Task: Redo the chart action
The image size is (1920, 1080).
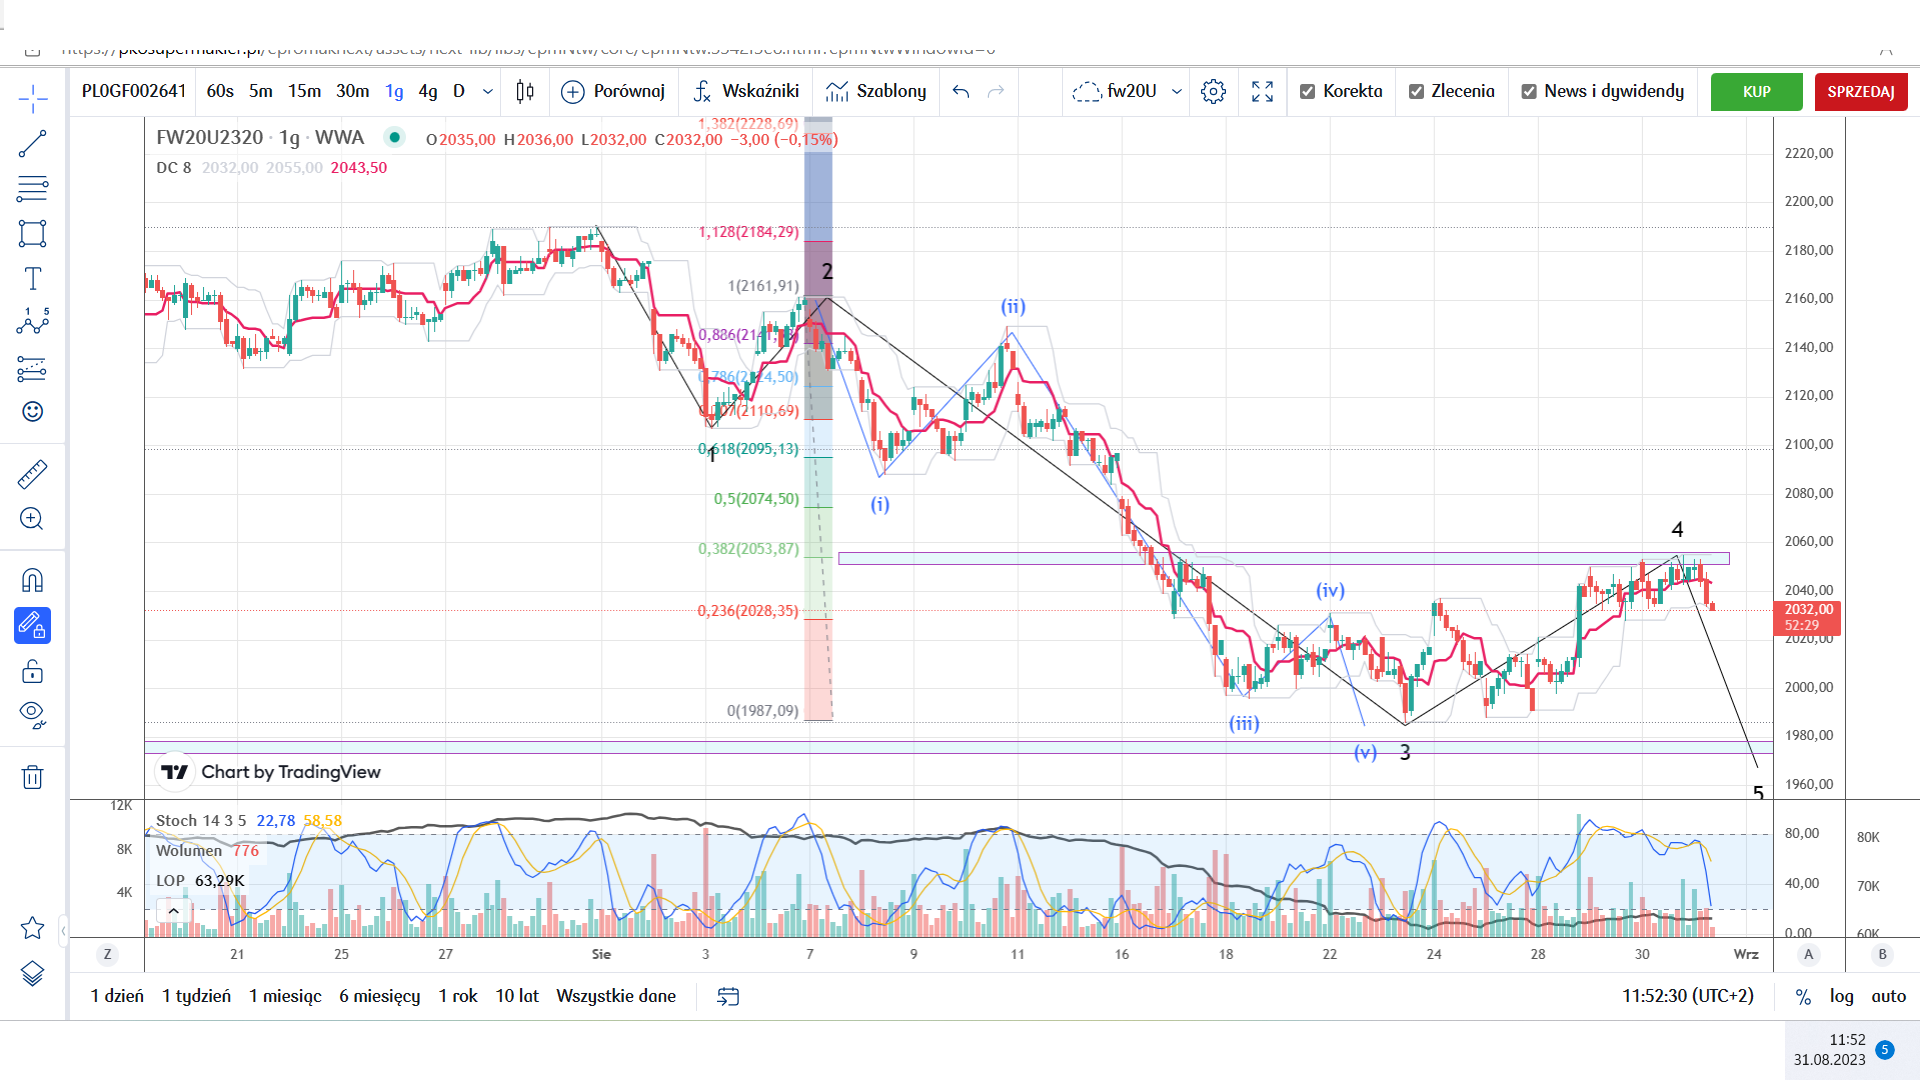Action: (996, 92)
